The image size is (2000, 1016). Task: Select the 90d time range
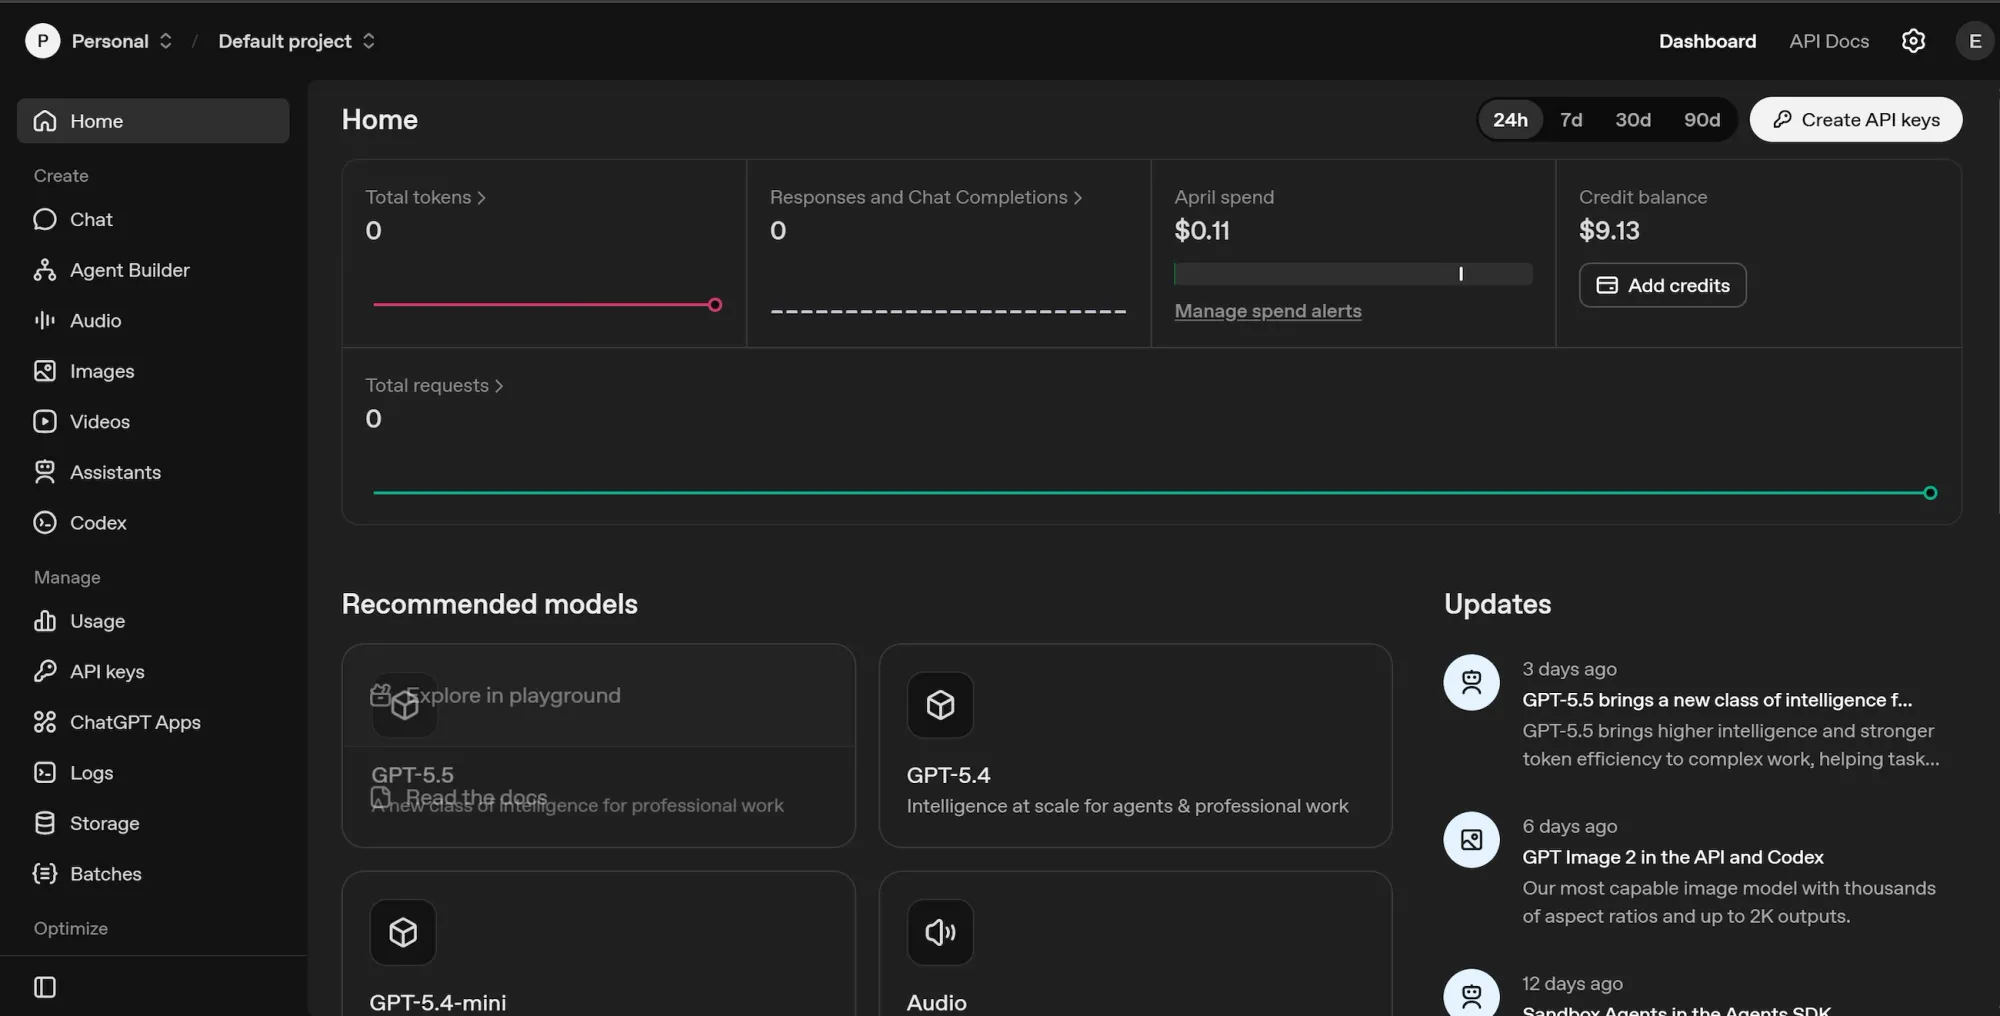click(1702, 120)
